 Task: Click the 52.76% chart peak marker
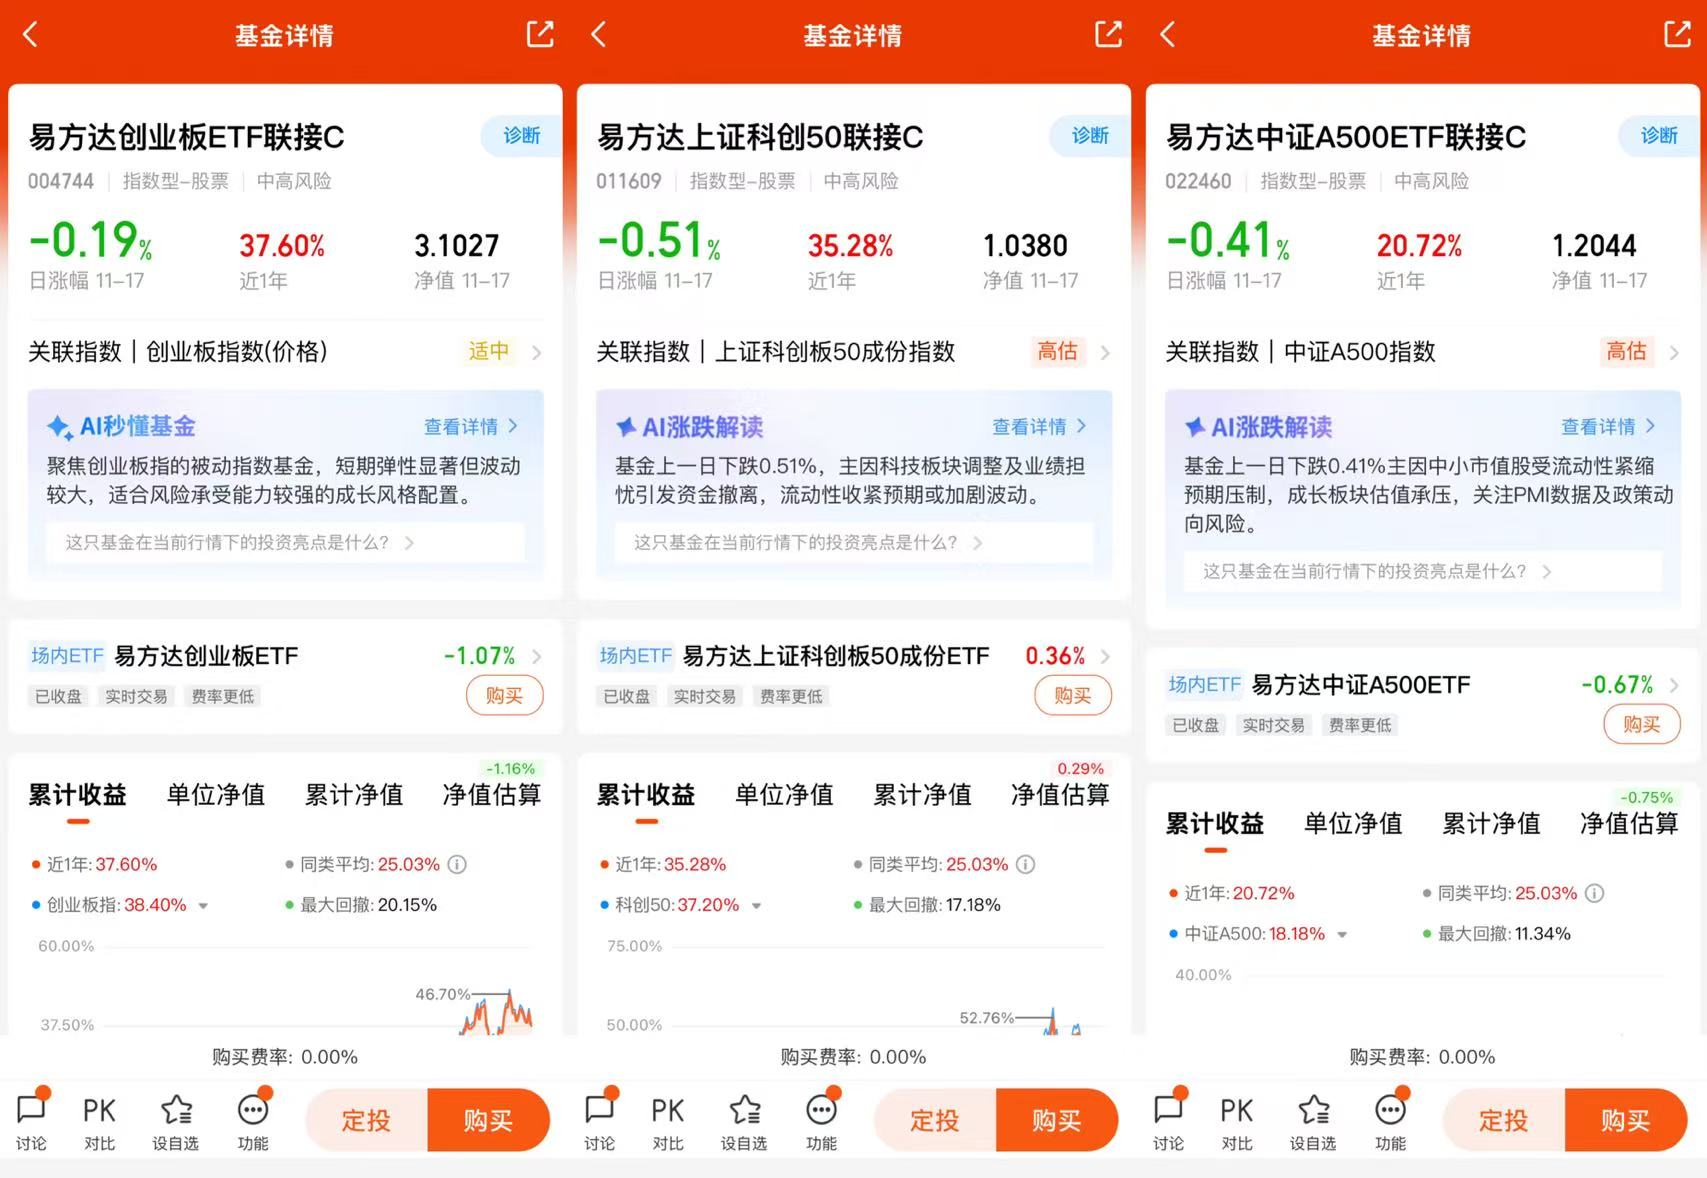pyautogui.click(x=986, y=1018)
